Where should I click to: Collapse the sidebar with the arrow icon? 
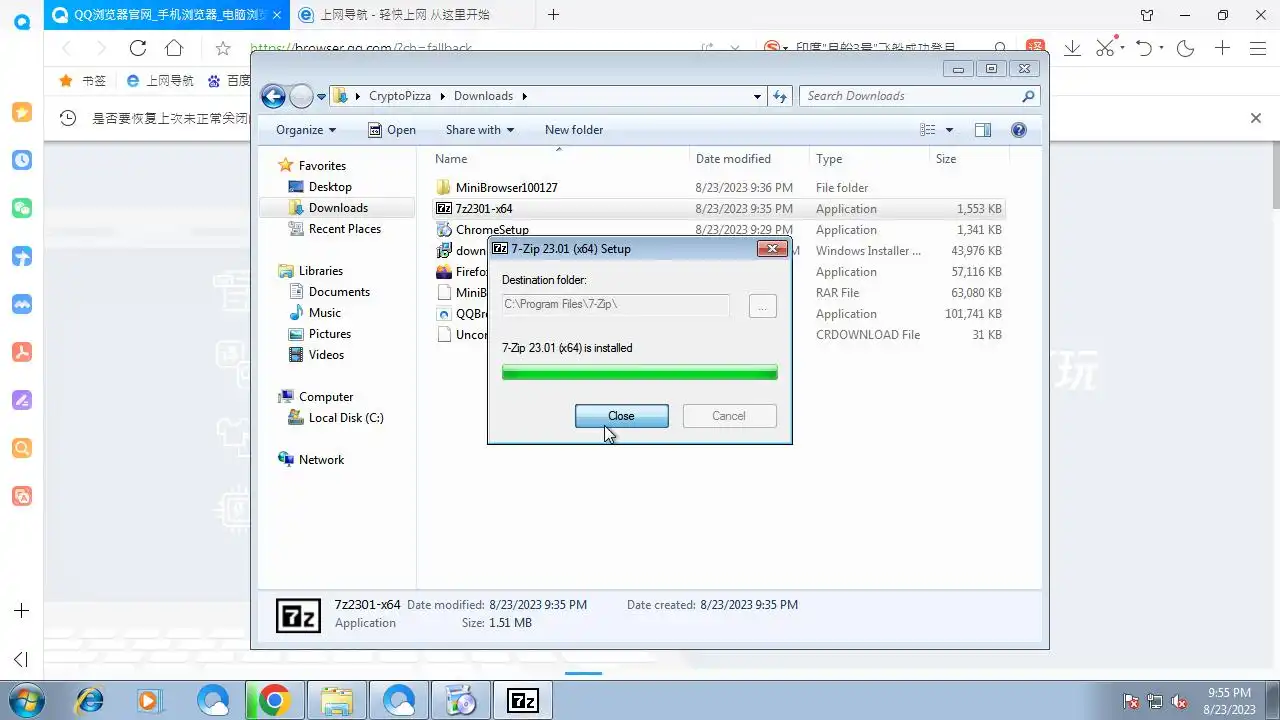click(21, 659)
